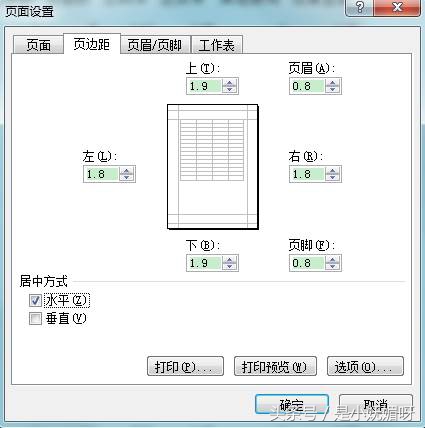Click the 下(B) bottom margin field
This screenshot has height=428, width=425.
[204, 263]
